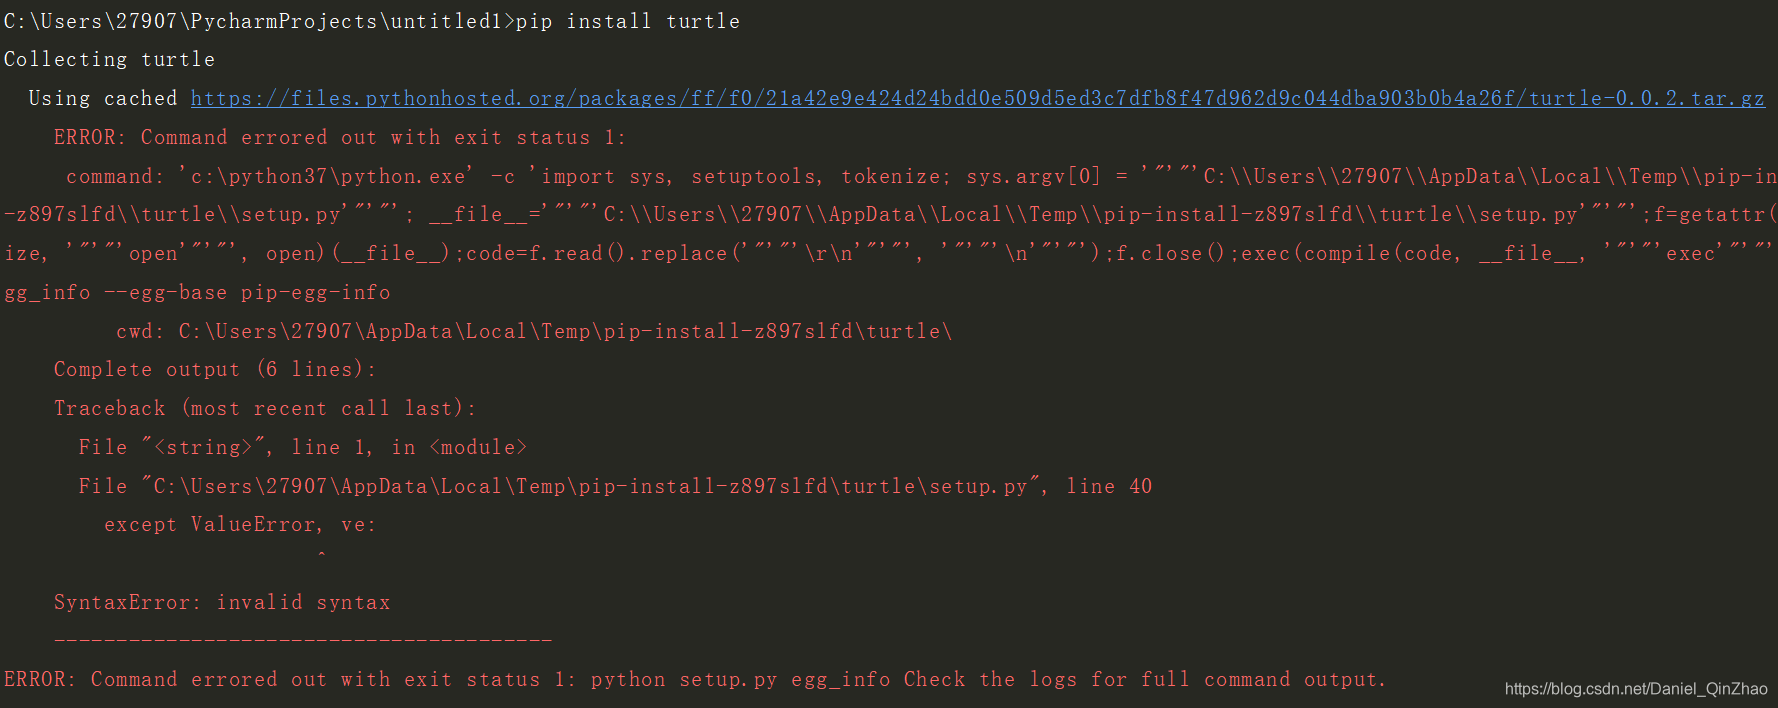Click the 'pip install turtle' command text
The width and height of the screenshot is (1778, 708).
pos(628,21)
